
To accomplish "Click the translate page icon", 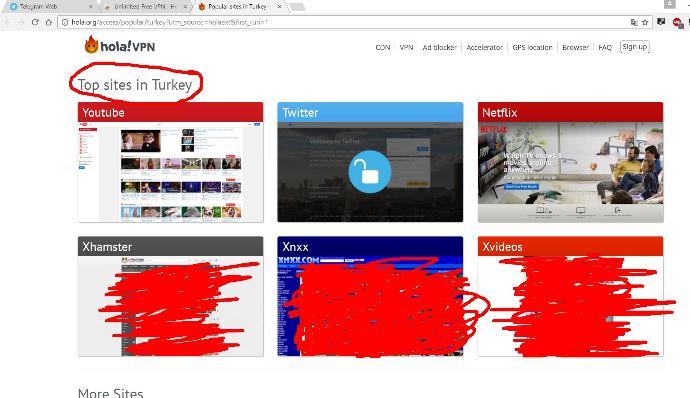I will 634,22.
